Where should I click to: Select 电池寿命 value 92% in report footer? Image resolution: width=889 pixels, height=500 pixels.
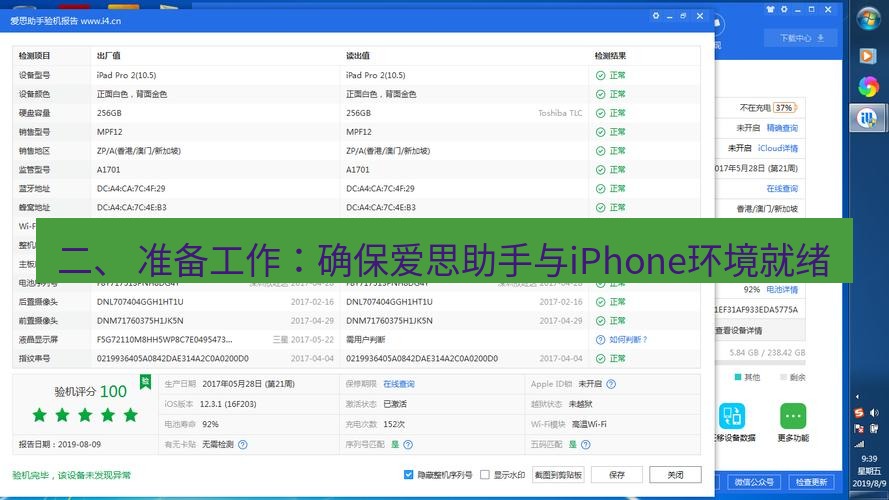(210, 424)
